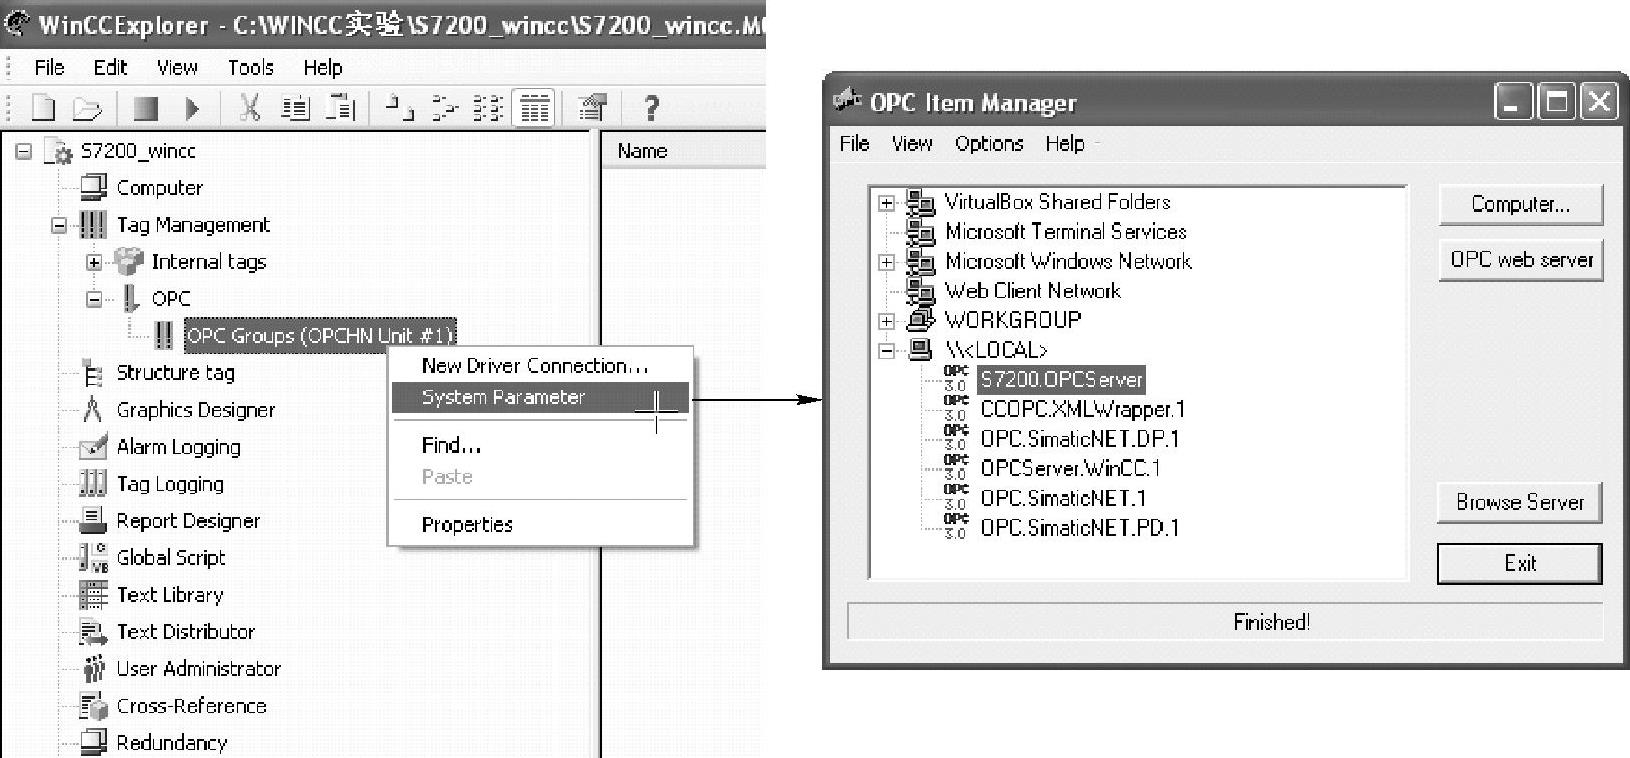
Task: Select the details view toolbar icon
Action: [534, 108]
